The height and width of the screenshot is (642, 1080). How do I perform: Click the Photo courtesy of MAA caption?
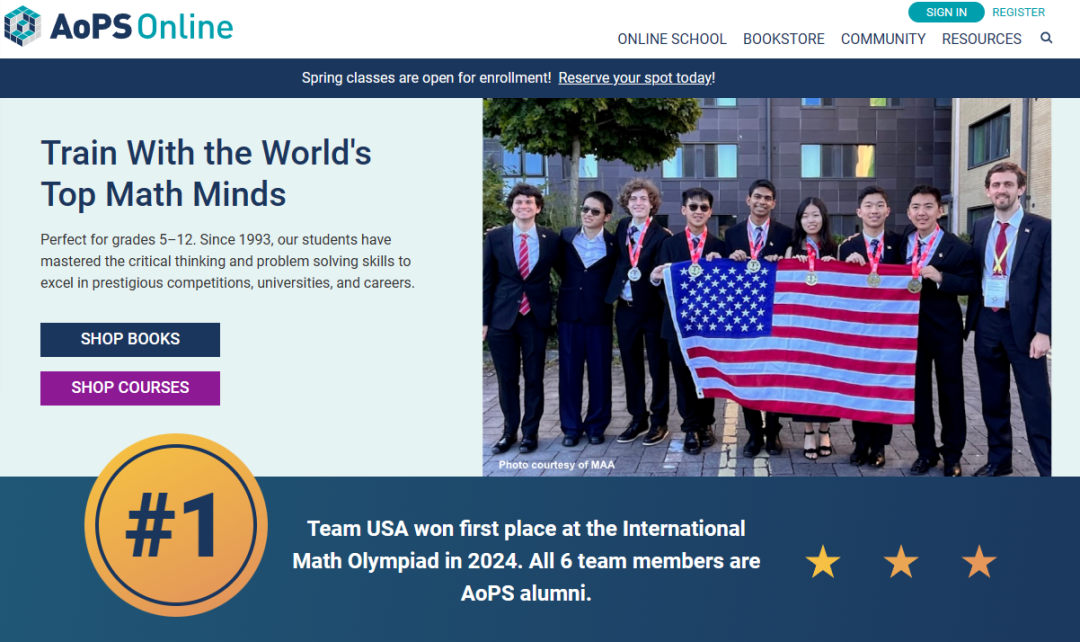click(x=556, y=465)
